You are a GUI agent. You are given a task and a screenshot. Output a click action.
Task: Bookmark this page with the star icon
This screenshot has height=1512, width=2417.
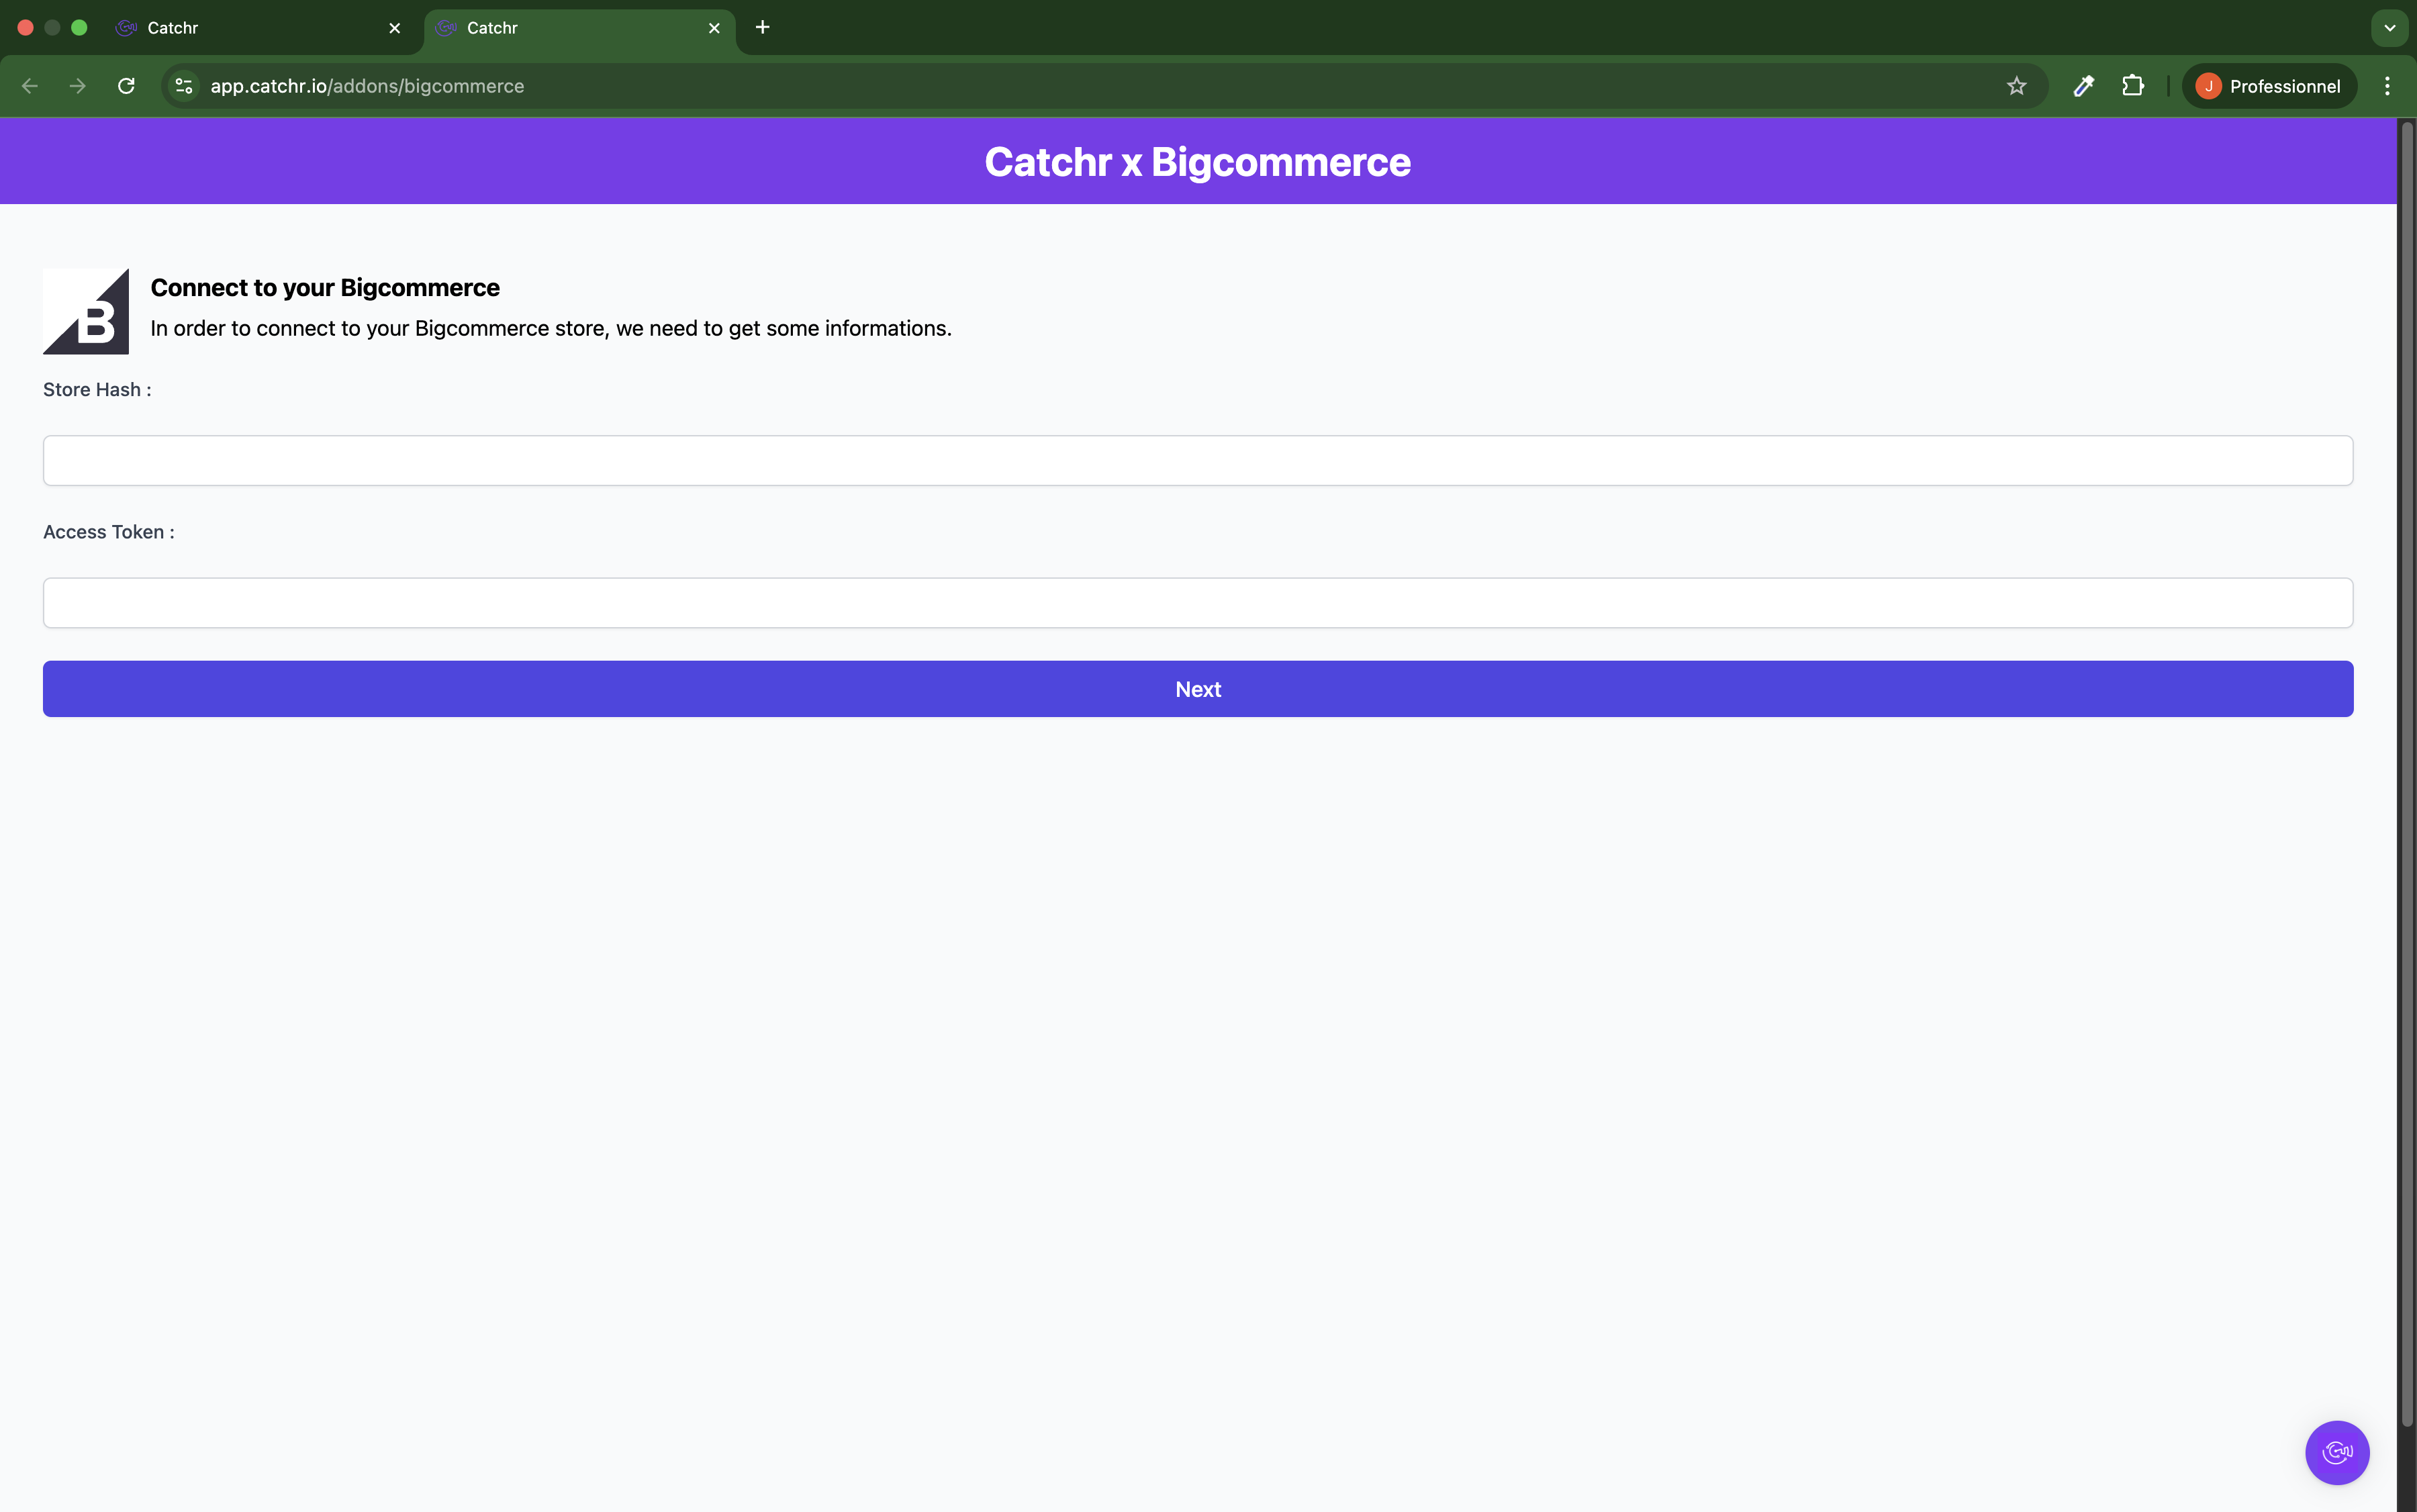click(2016, 86)
